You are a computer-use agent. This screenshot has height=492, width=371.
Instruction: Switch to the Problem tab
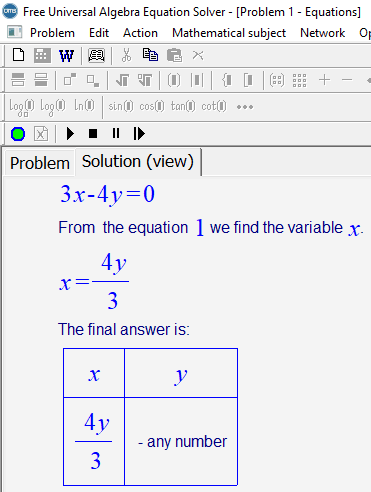coord(40,163)
